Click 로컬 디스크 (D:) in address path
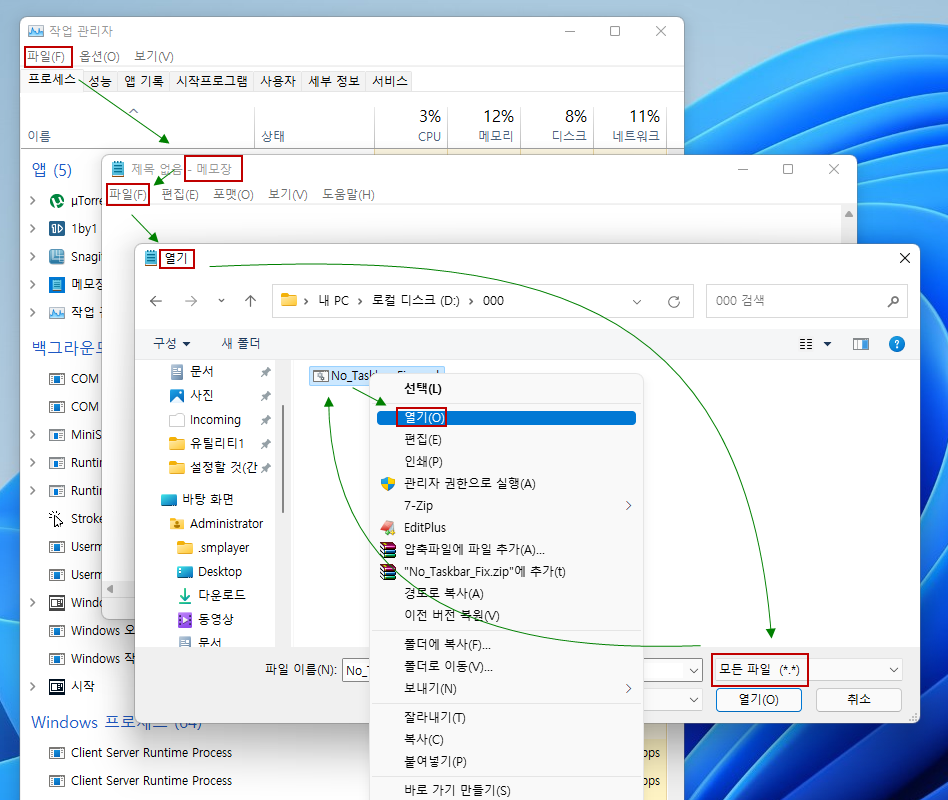The width and height of the screenshot is (948, 800). (x=415, y=301)
